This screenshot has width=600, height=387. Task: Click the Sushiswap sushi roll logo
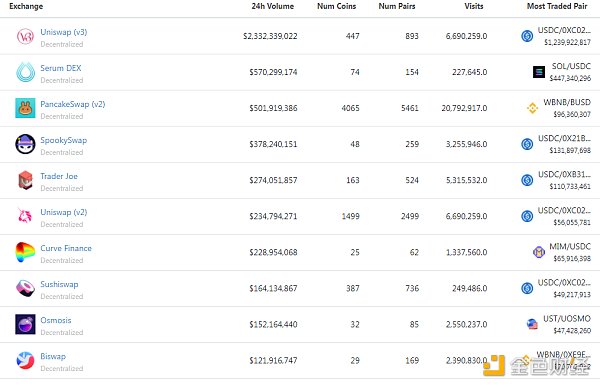[x=25, y=288]
